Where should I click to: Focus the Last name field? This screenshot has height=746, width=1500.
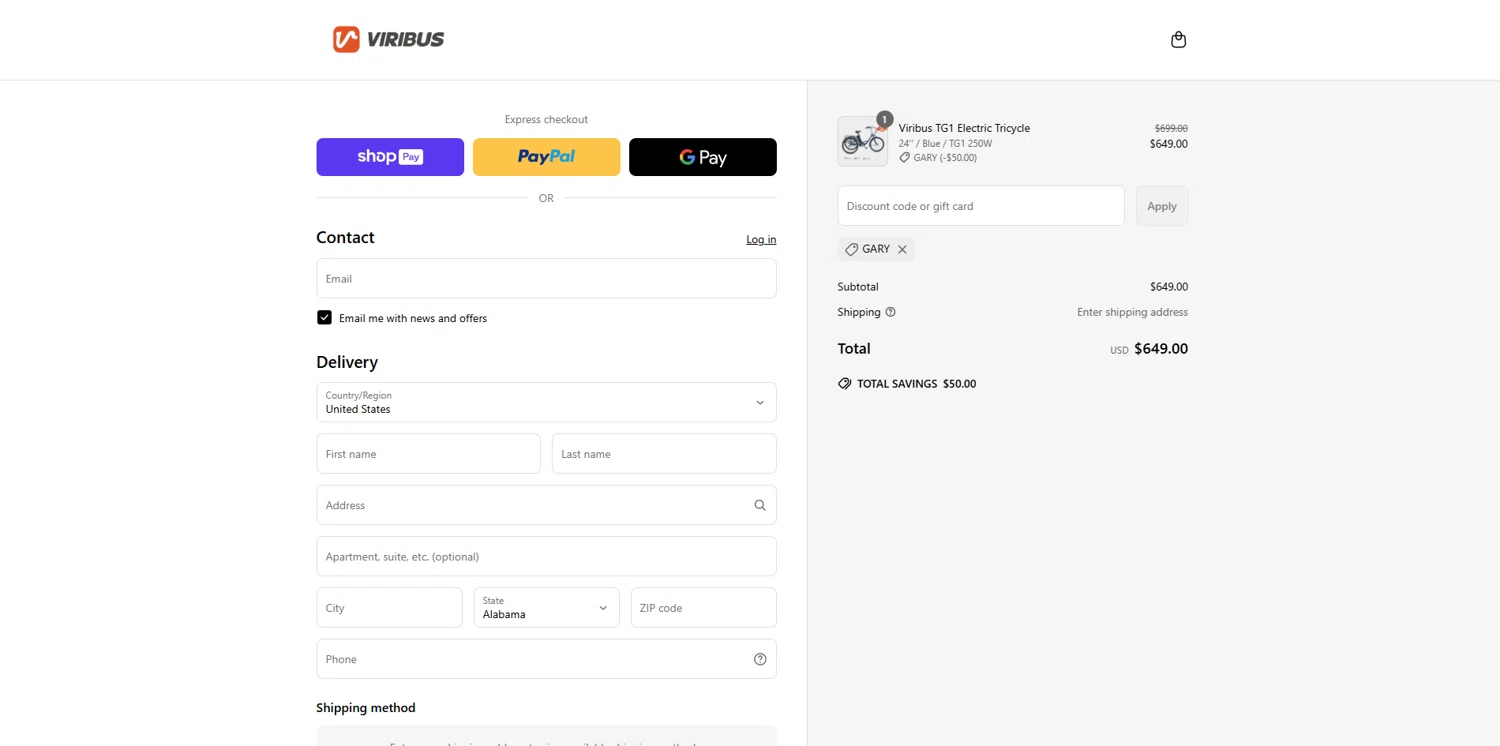pyautogui.click(x=664, y=453)
